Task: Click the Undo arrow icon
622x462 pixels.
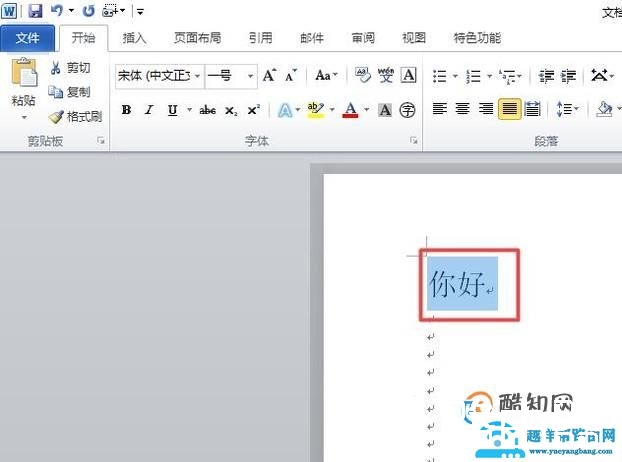Action: [57, 10]
